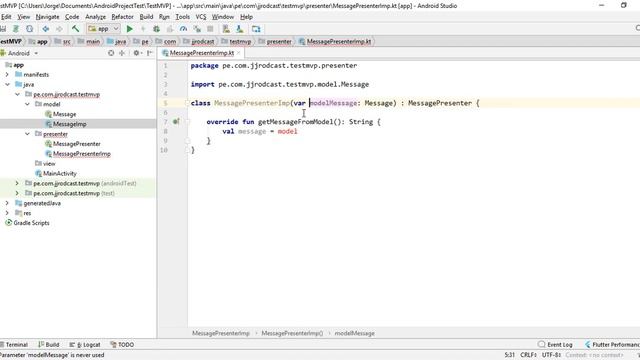The width and height of the screenshot is (640, 360).
Task: Run the app with green play icon
Action: pyautogui.click(x=130, y=29)
